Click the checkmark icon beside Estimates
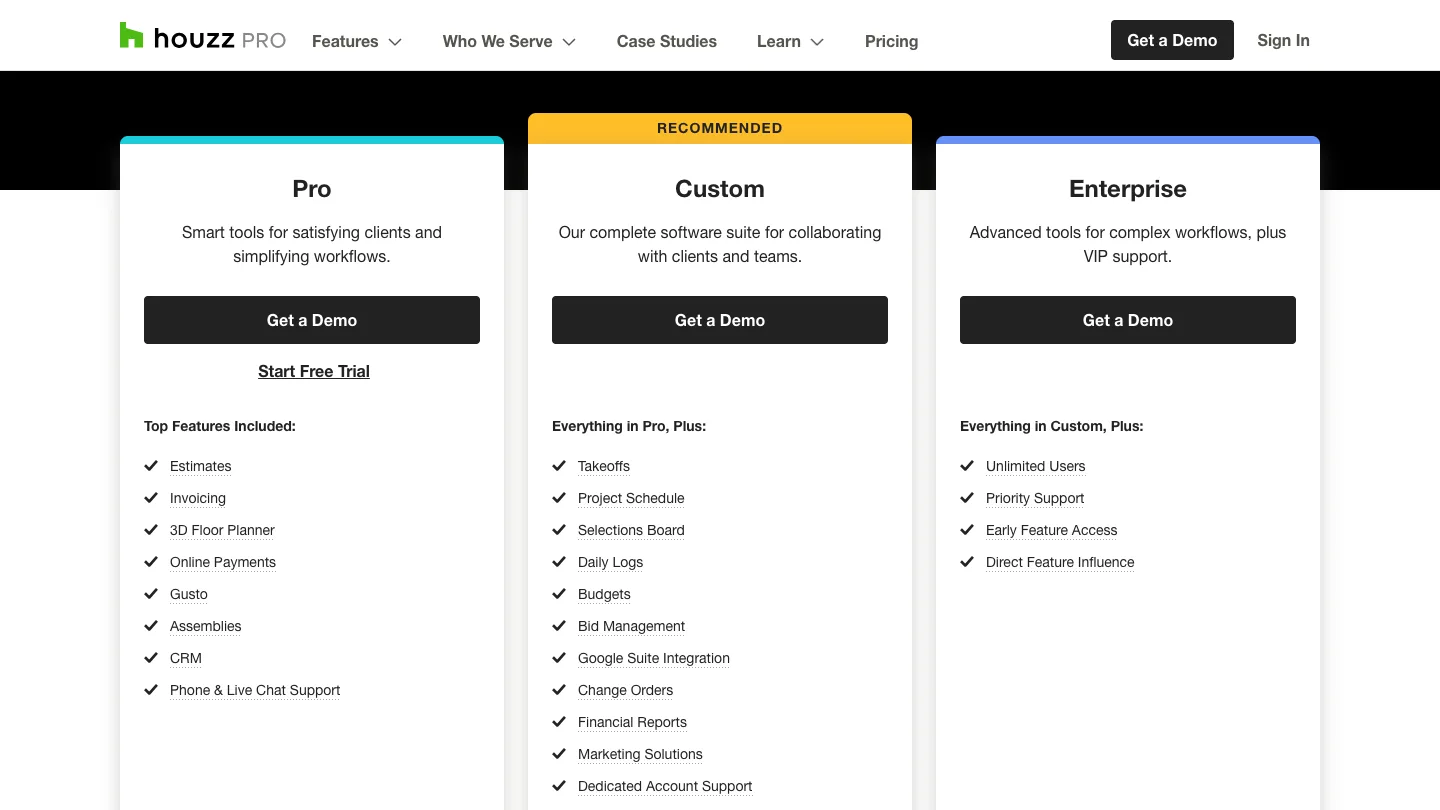This screenshot has height=810, width=1440. point(151,466)
